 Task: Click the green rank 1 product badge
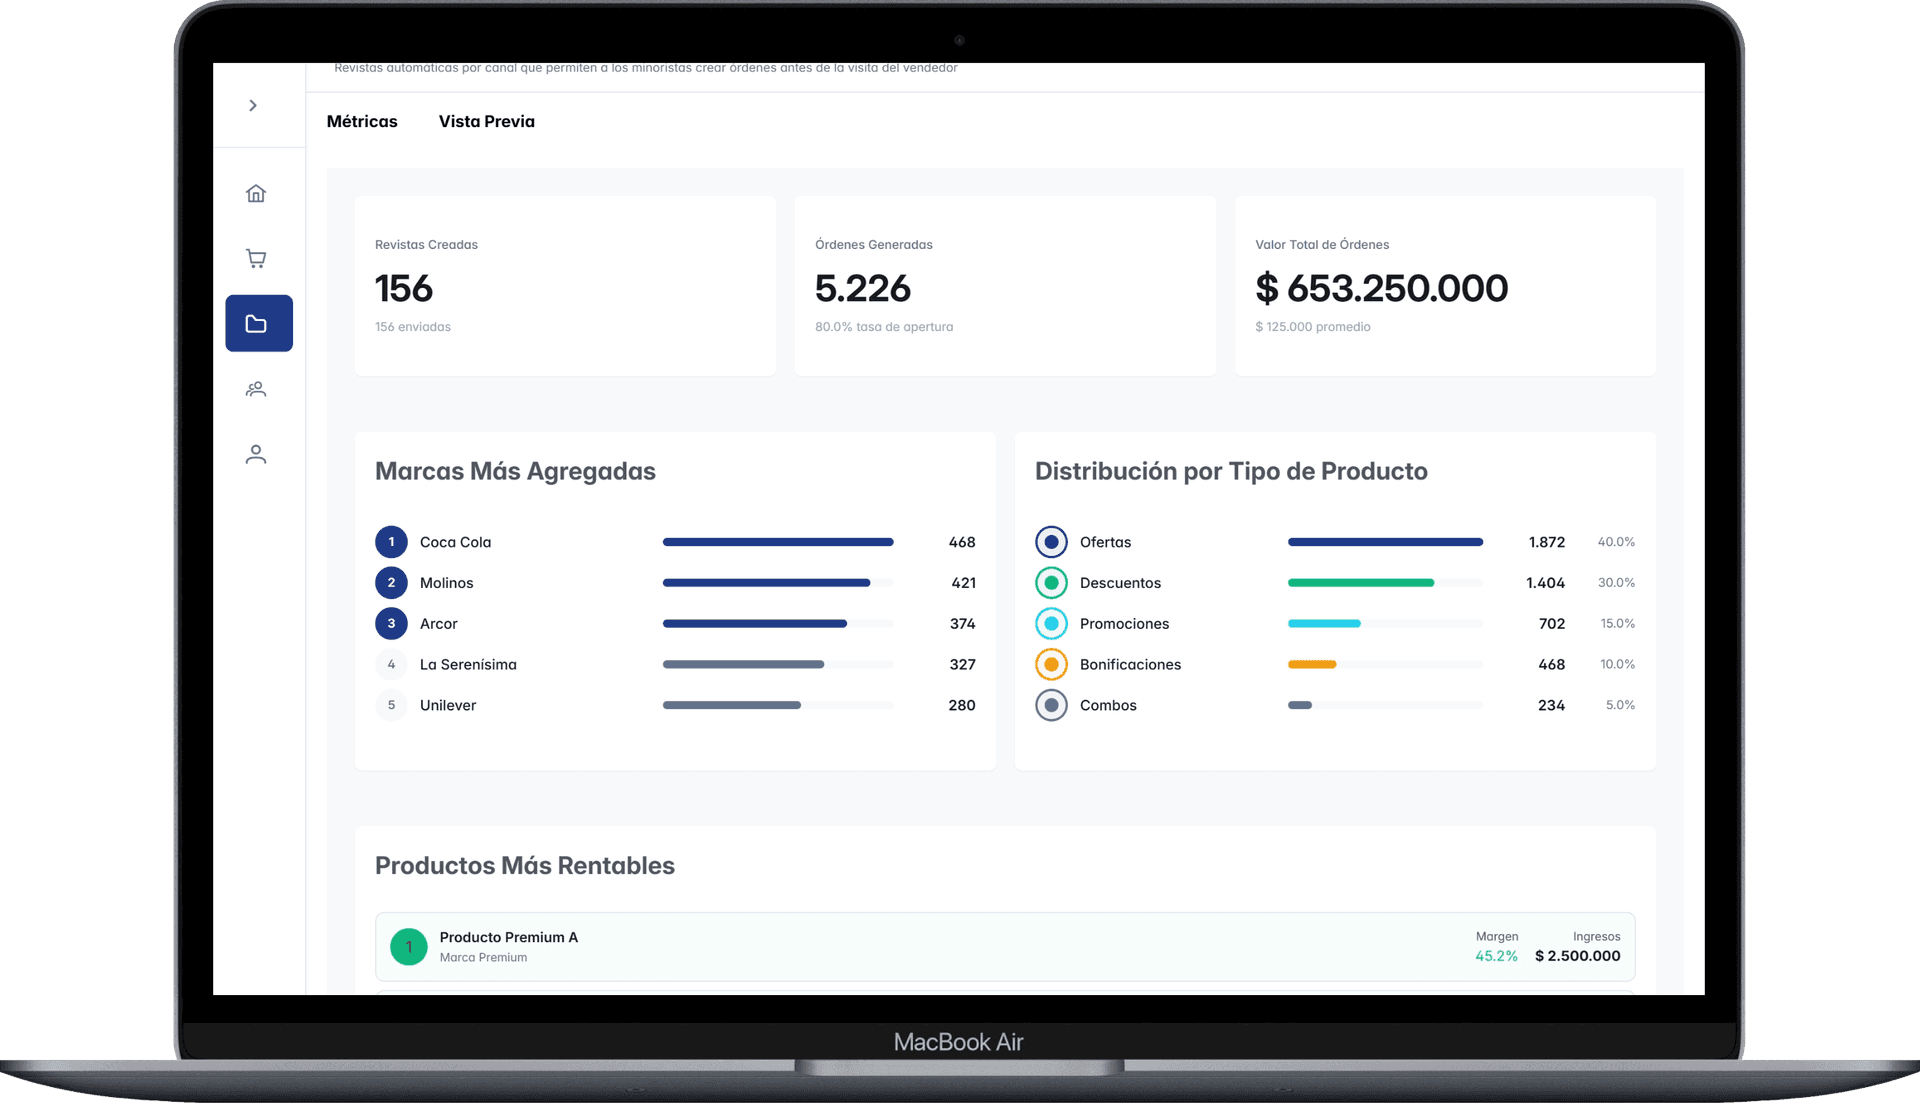(408, 947)
